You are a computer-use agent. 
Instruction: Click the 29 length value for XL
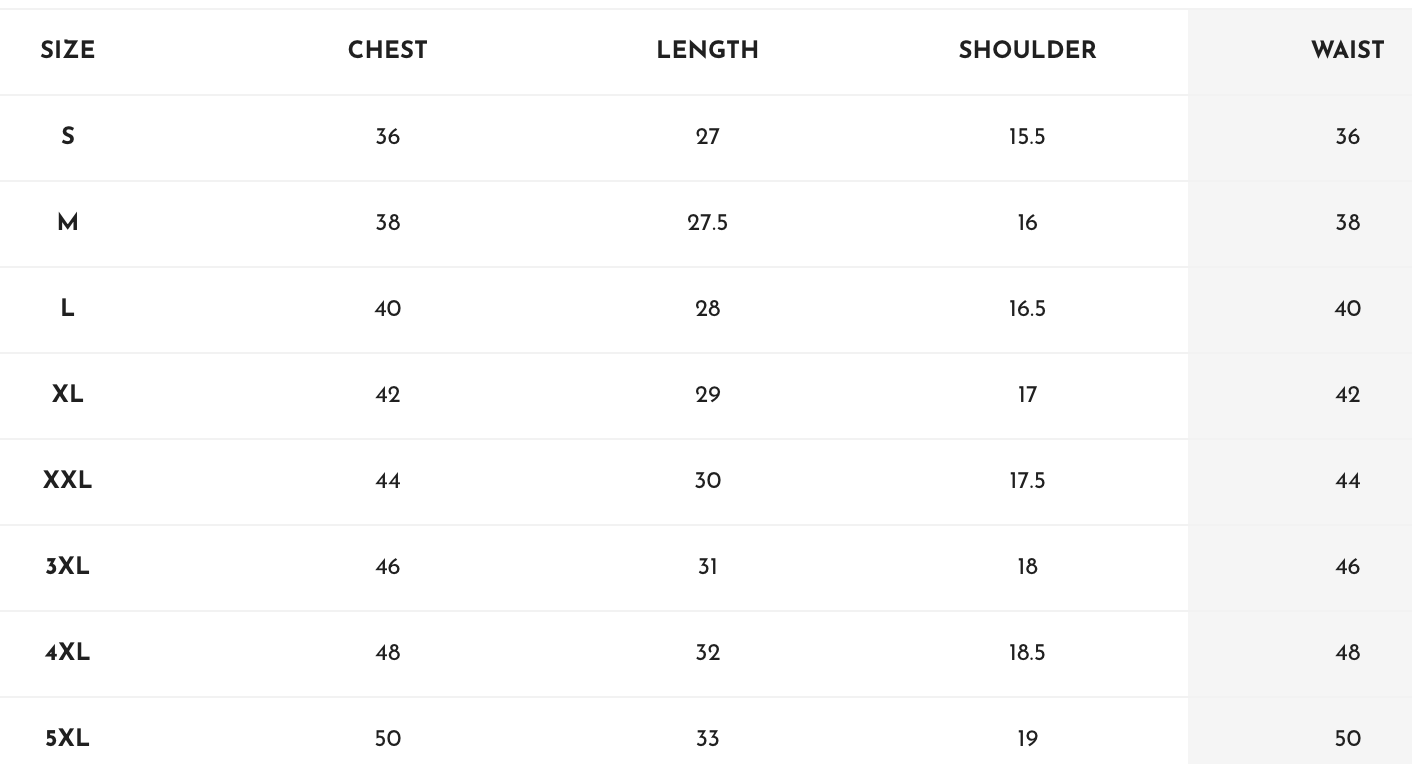pos(708,394)
